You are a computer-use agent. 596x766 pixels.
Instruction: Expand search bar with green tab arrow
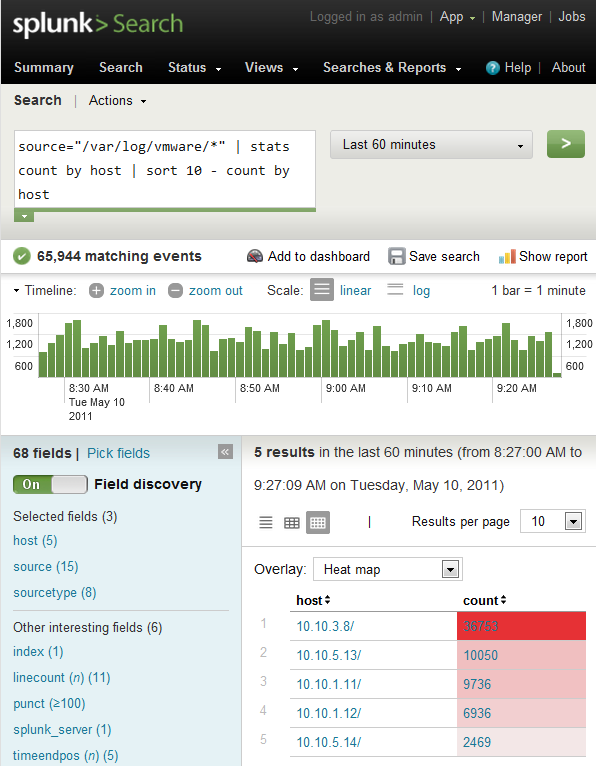[x=24, y=216]
